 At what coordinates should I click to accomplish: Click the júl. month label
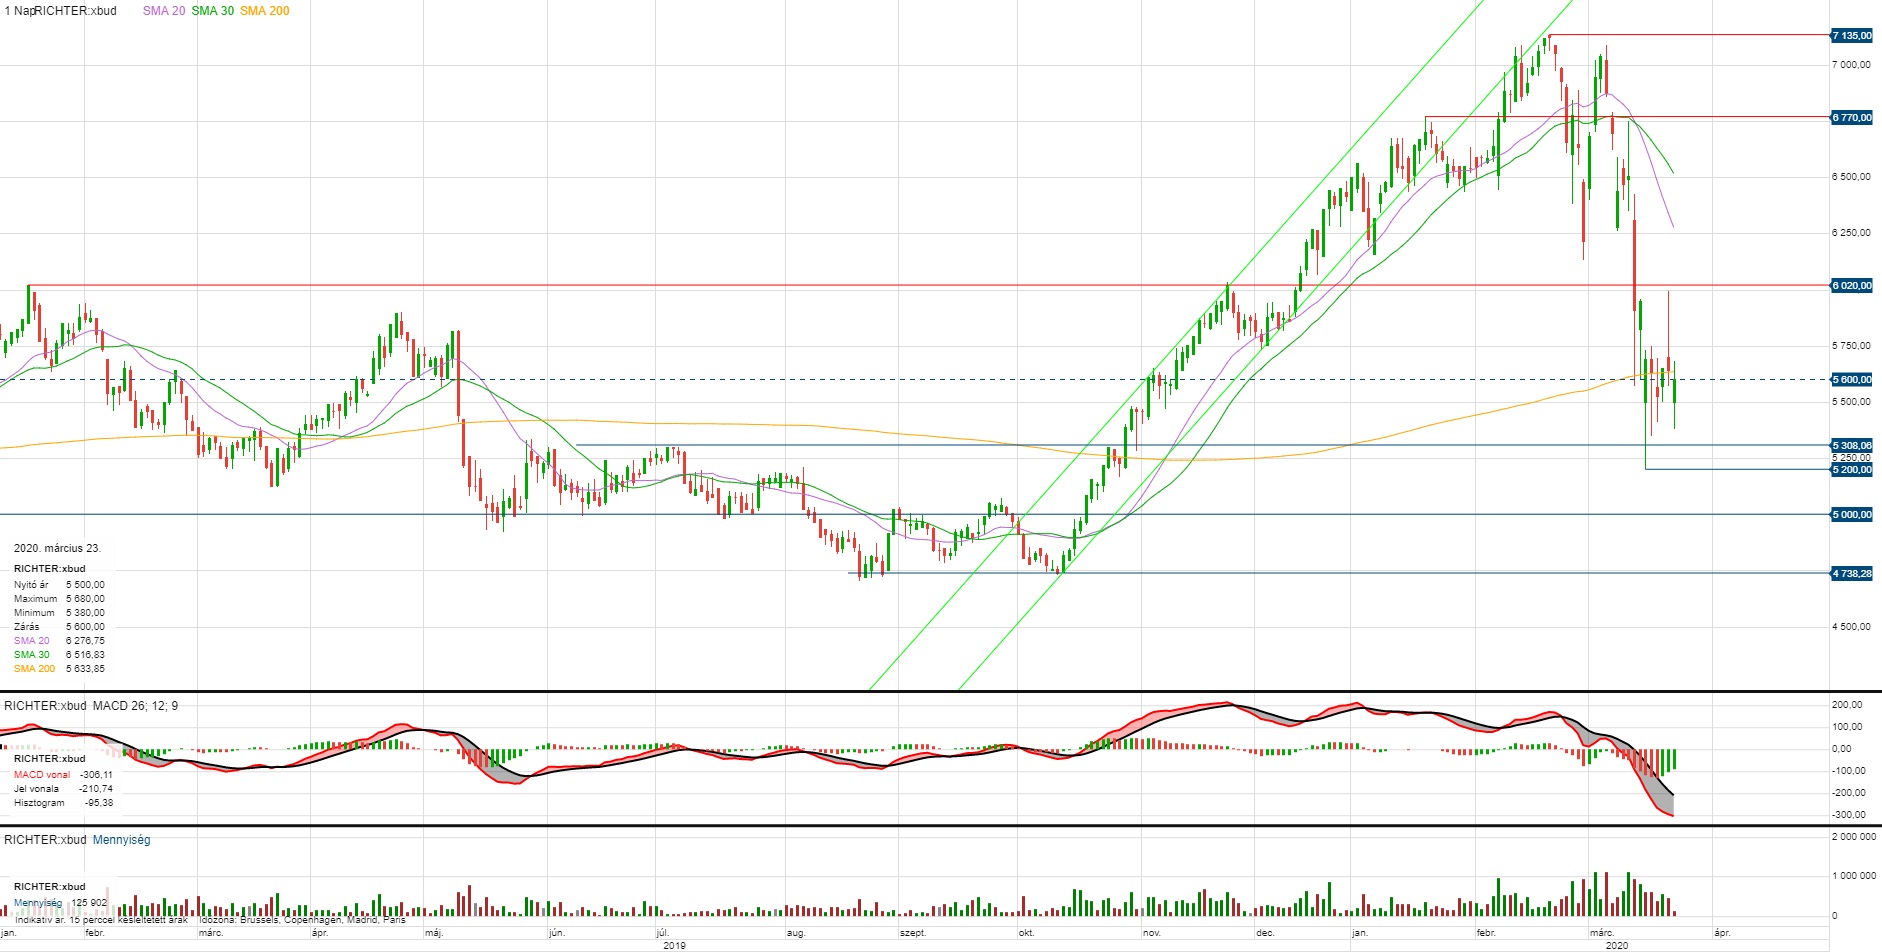(x=662, y=933)
